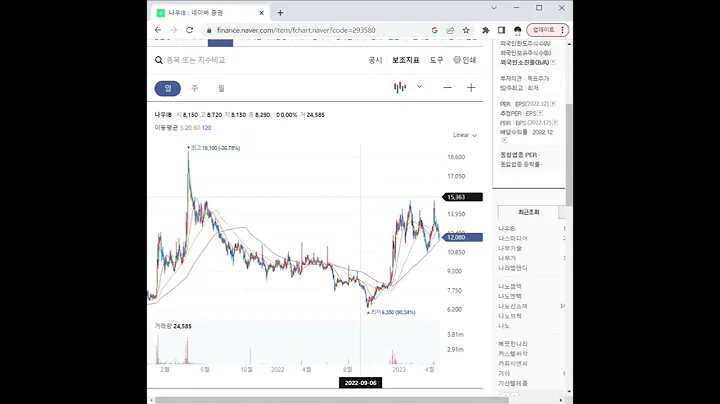Click the 거래량 24,585 volume label
Viewport: 720px width, 404px height.
173,326
